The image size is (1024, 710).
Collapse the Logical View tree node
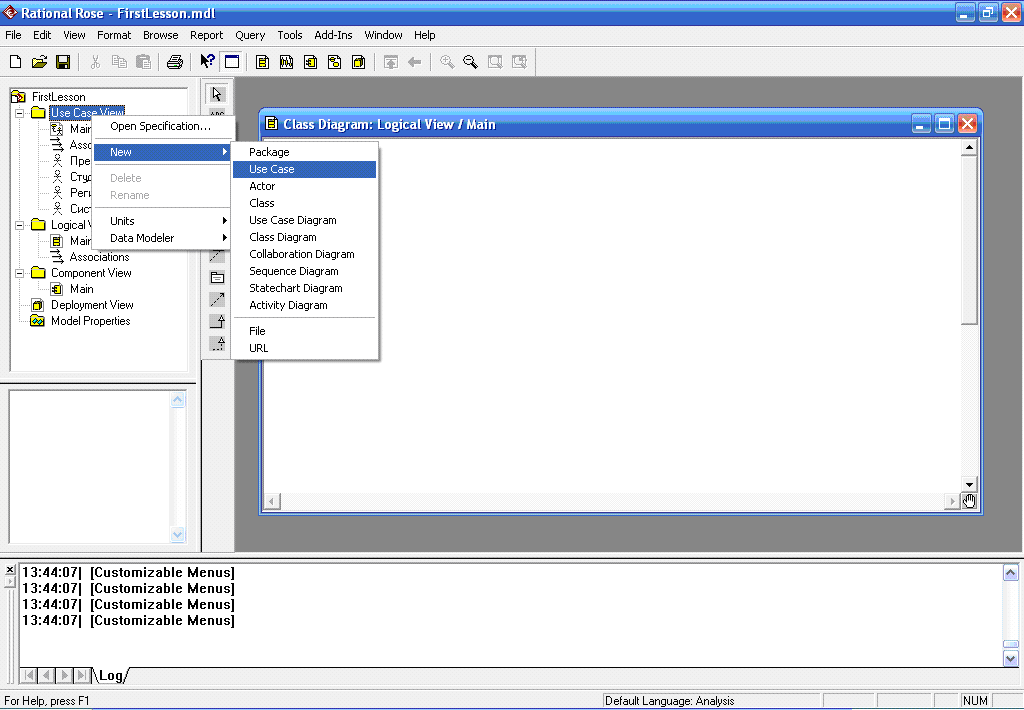(20, 225)
